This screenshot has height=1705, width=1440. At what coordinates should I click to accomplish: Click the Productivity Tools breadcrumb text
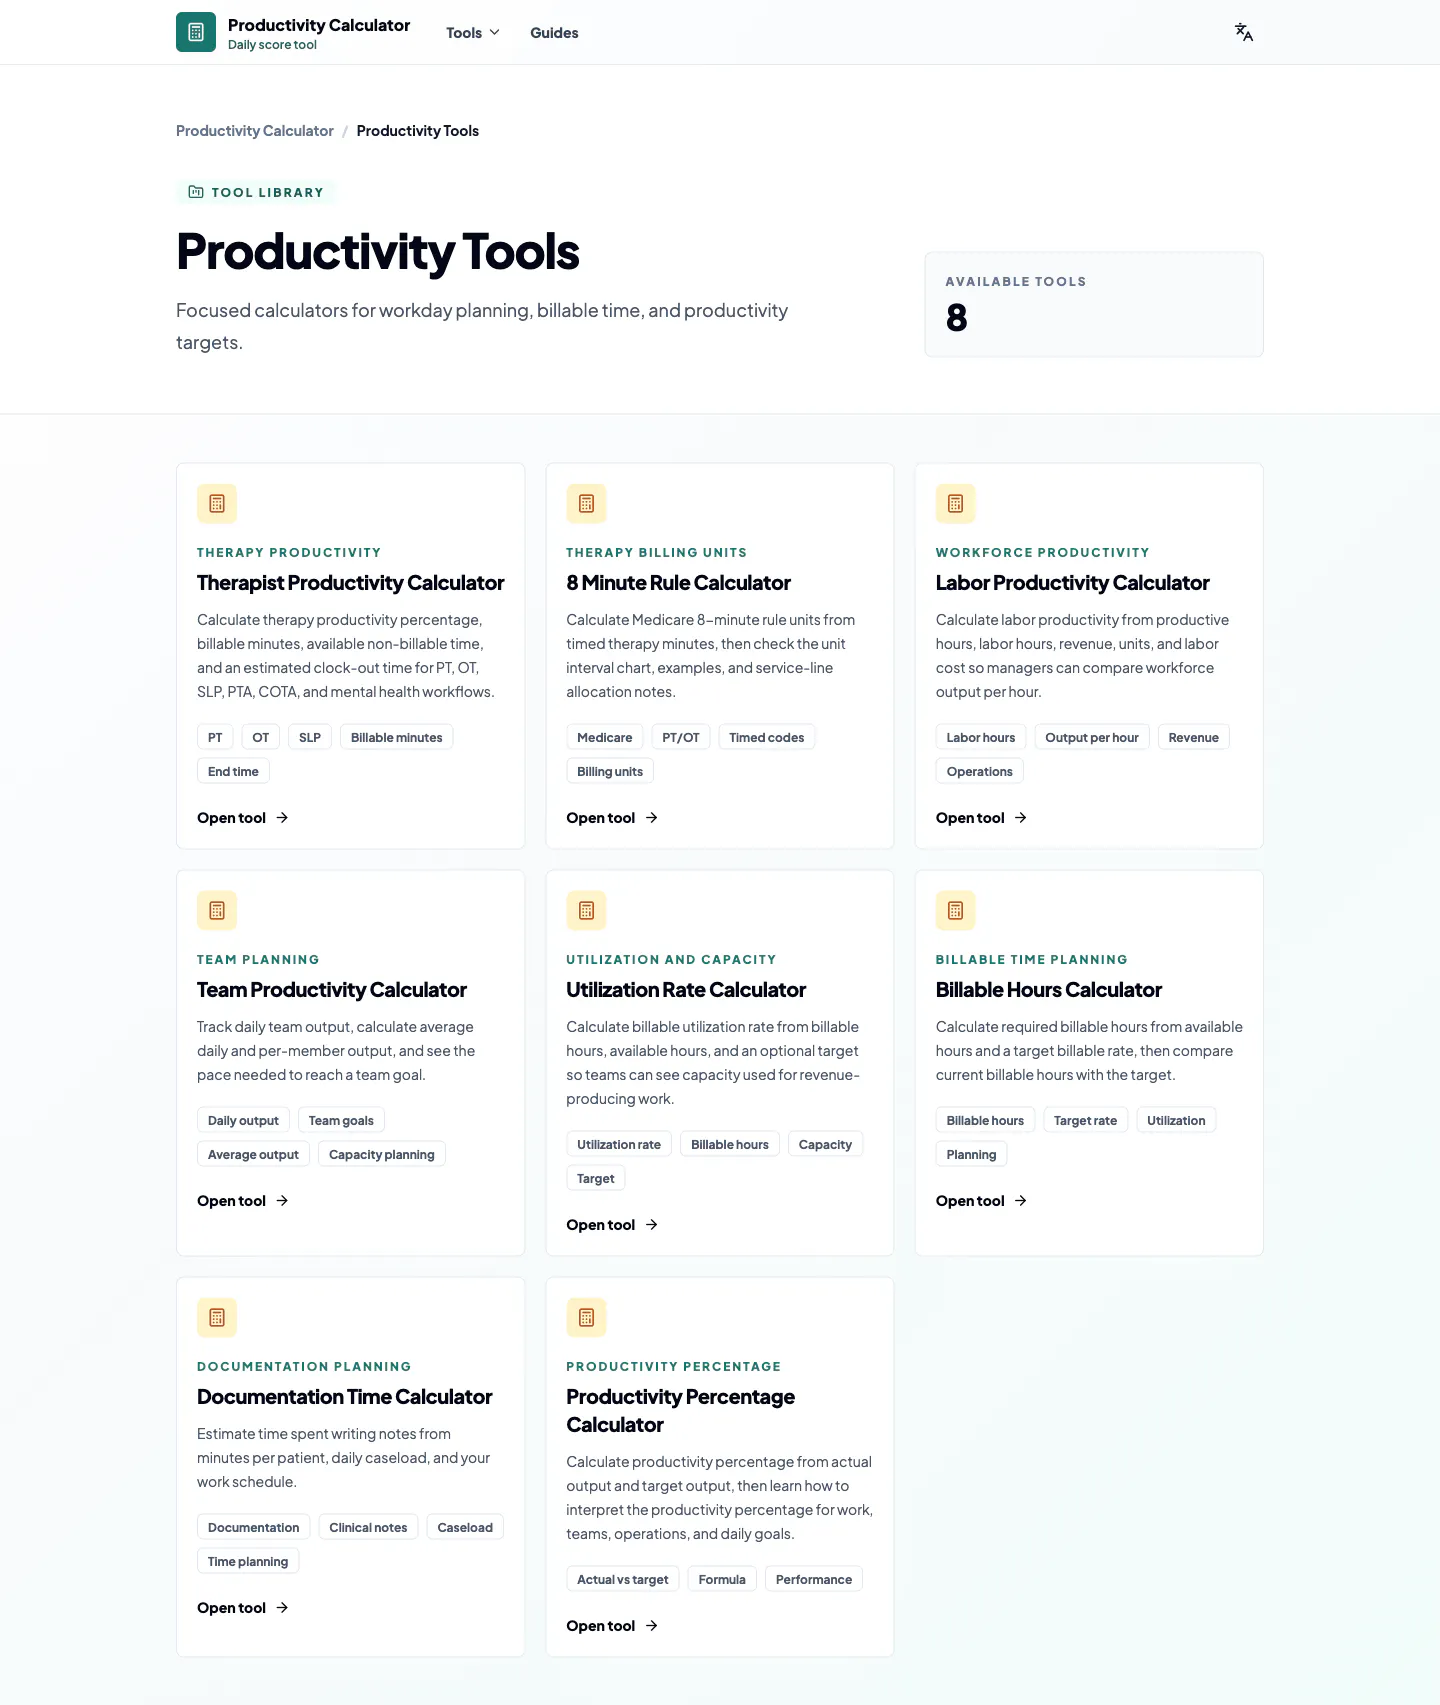[418, 131]
